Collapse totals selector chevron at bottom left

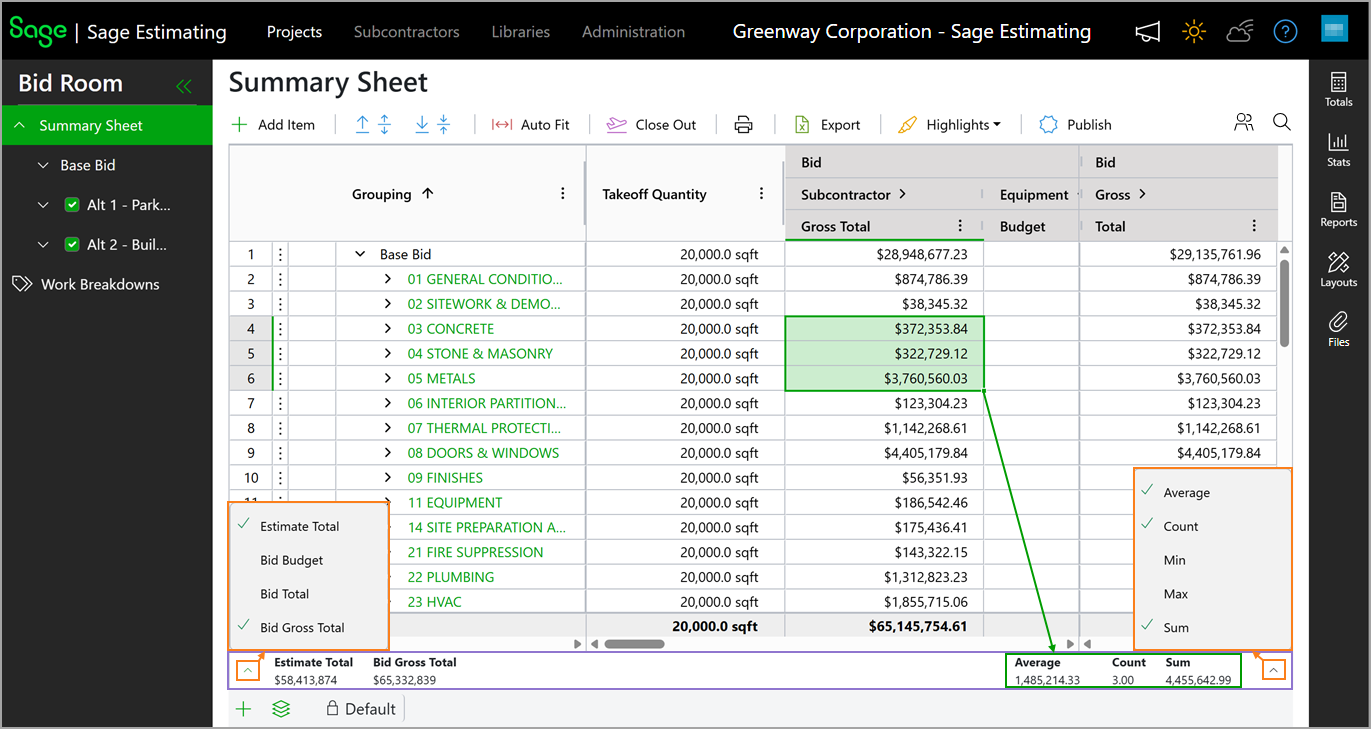[248, 670]
